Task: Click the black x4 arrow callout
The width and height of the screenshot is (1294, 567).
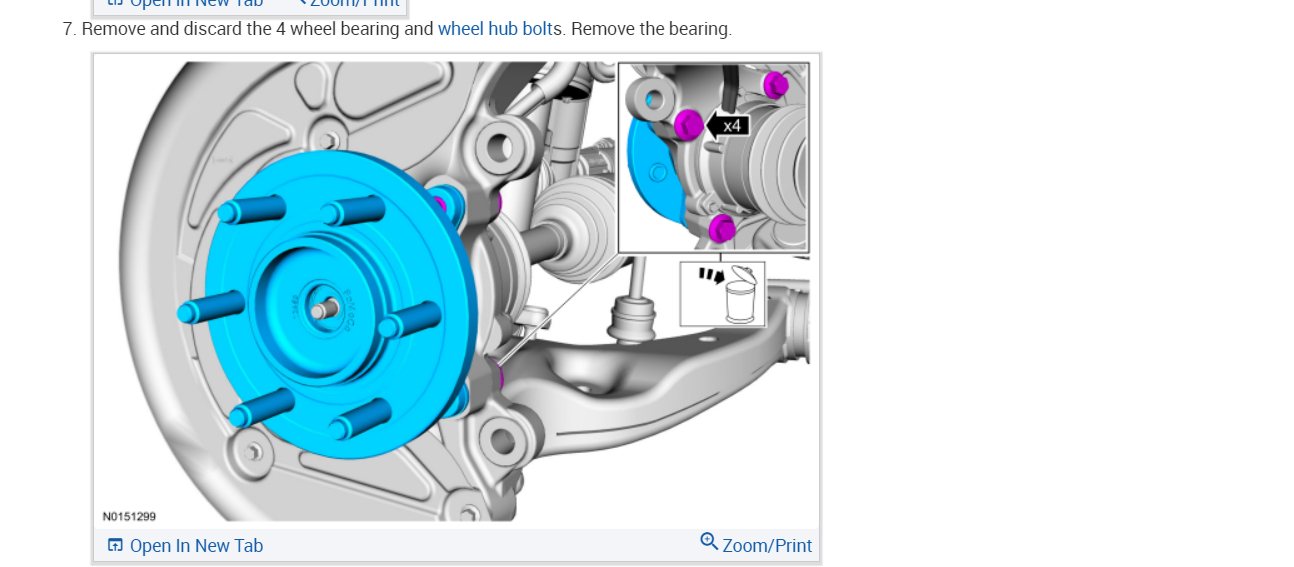Action: click(728, 126)
